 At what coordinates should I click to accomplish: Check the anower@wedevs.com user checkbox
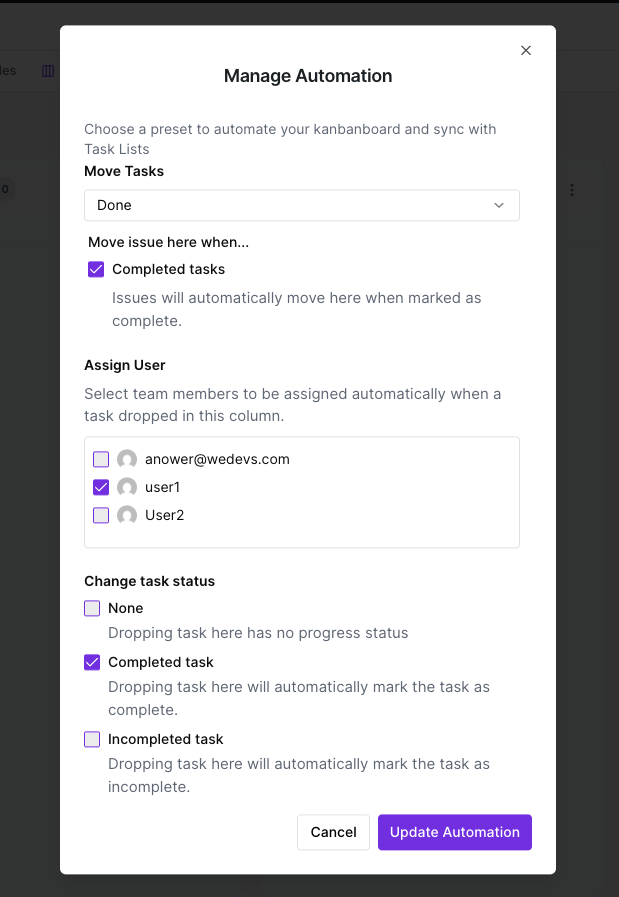(101, 460)
